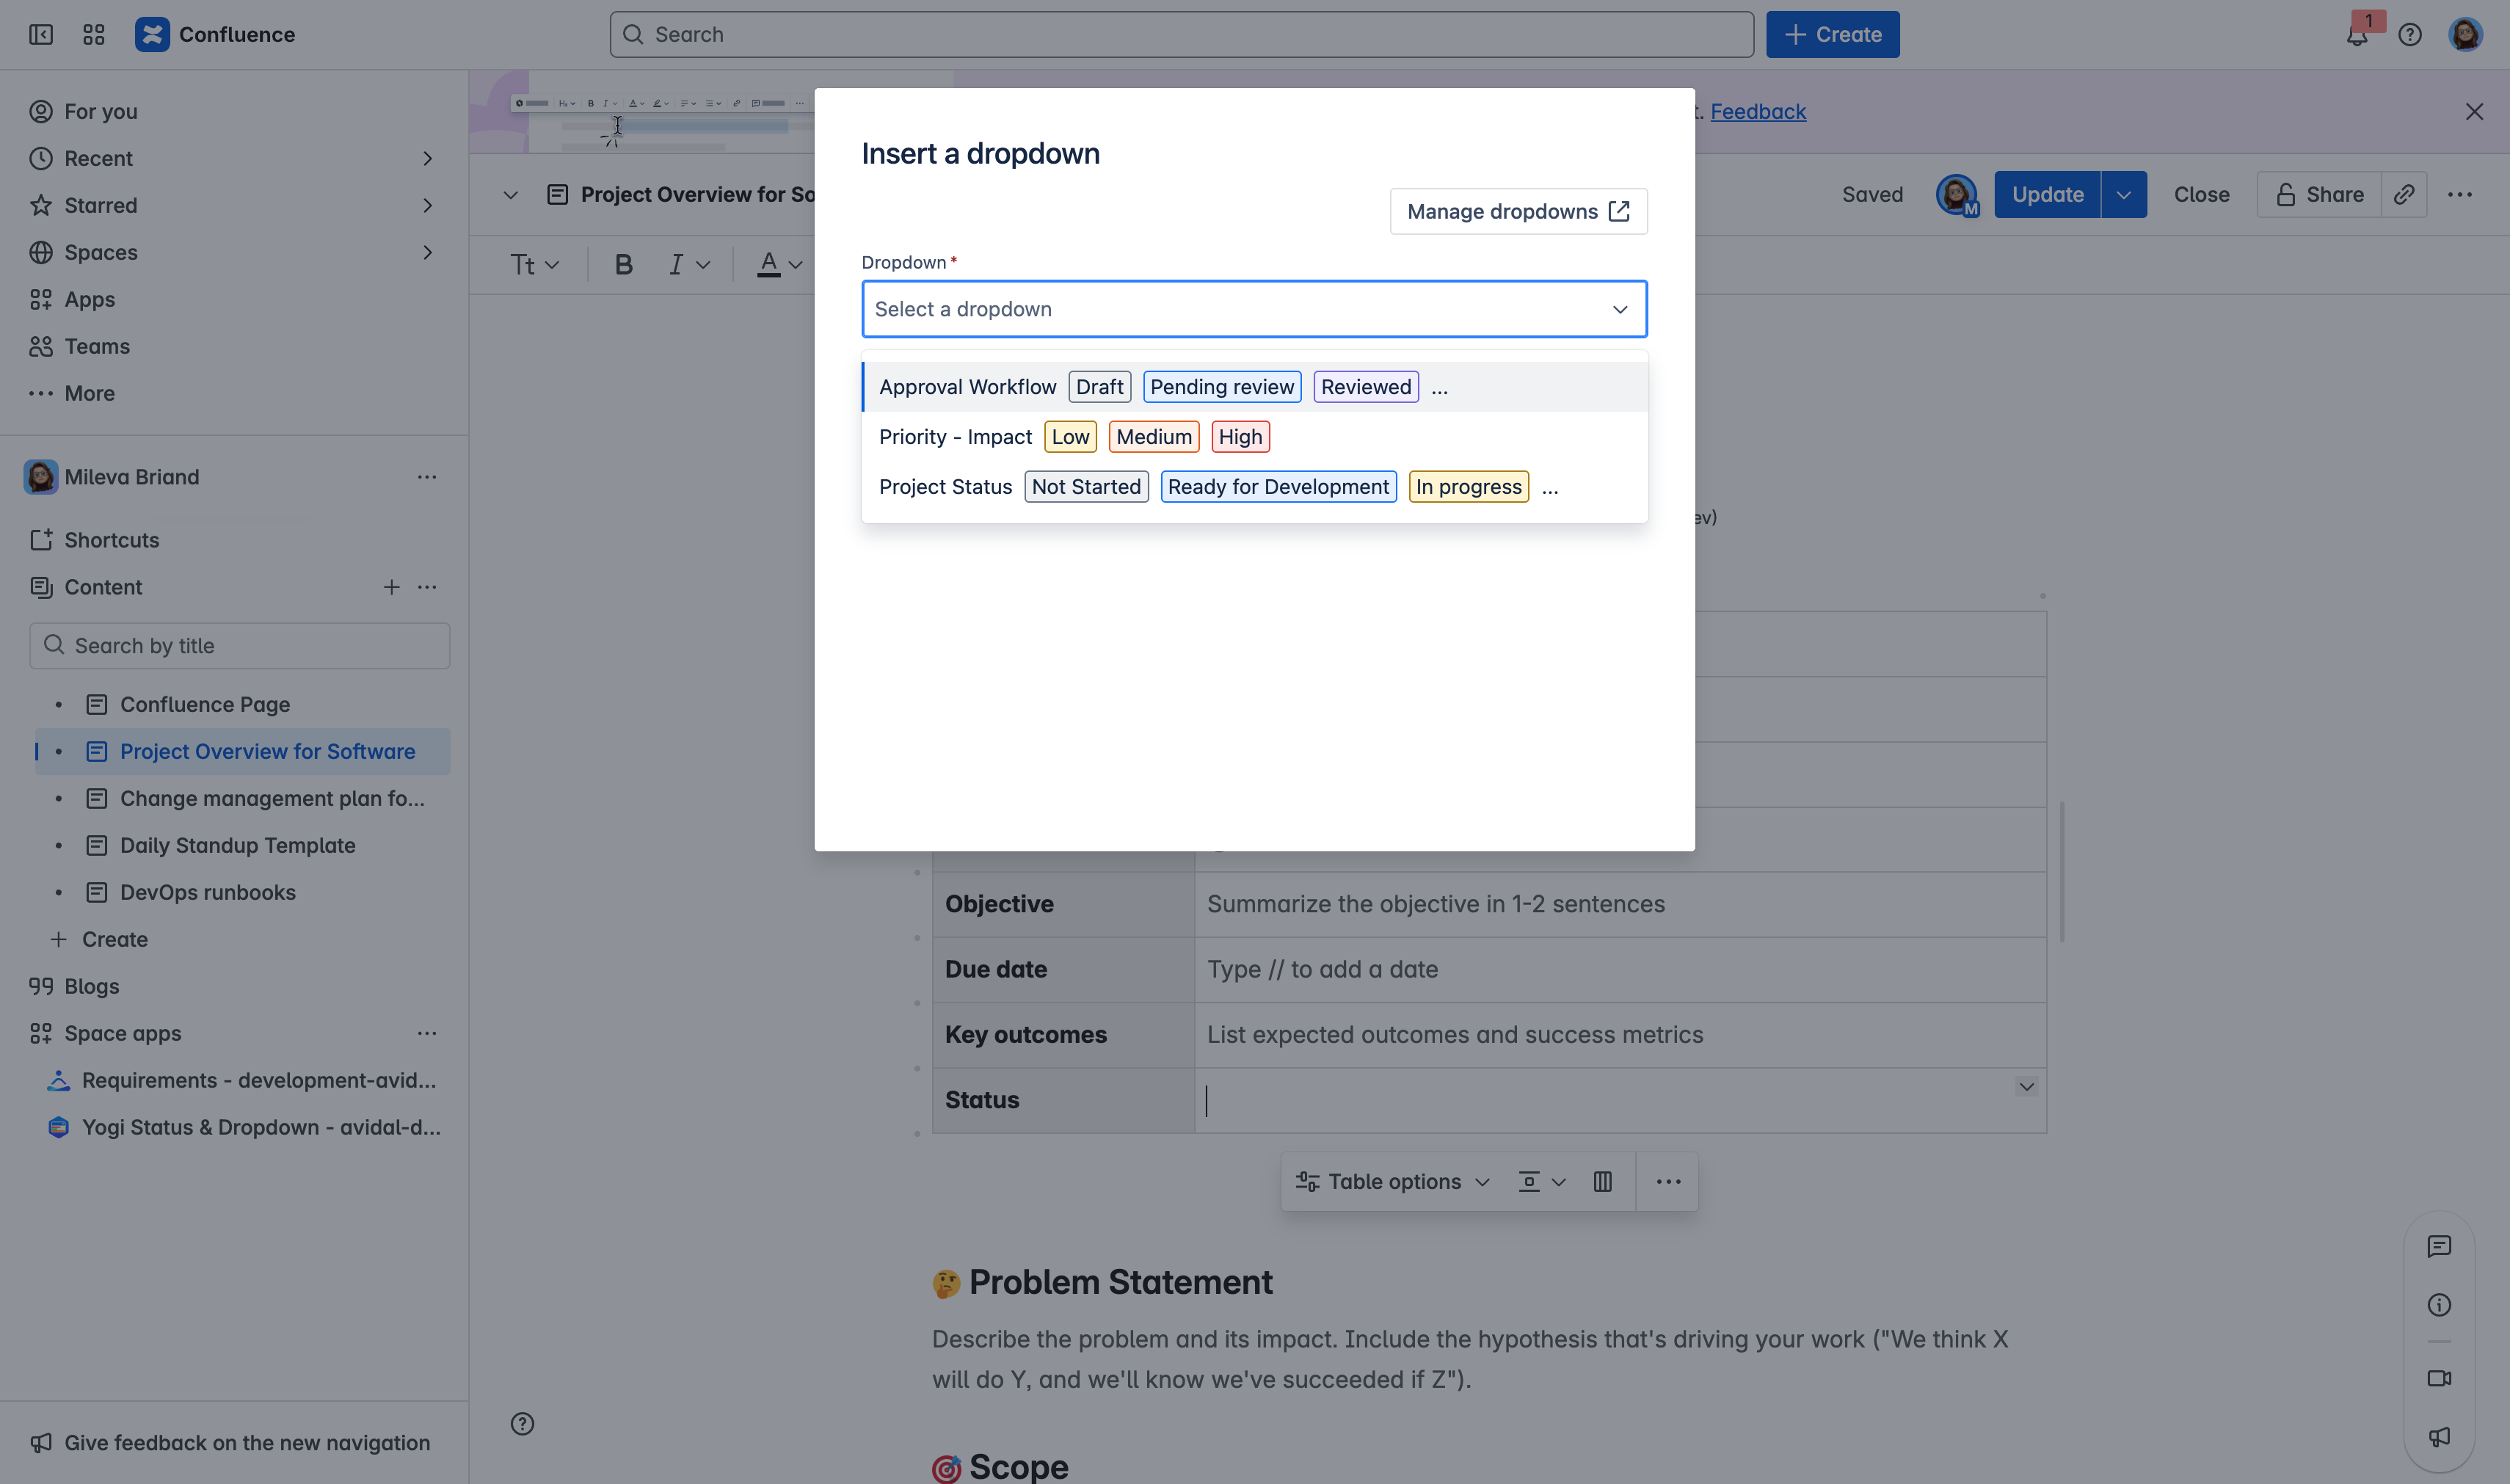Apply bold formatting in the editor toolbar
This screenshot has height=1484, width=2510.
tap(623, 264)
